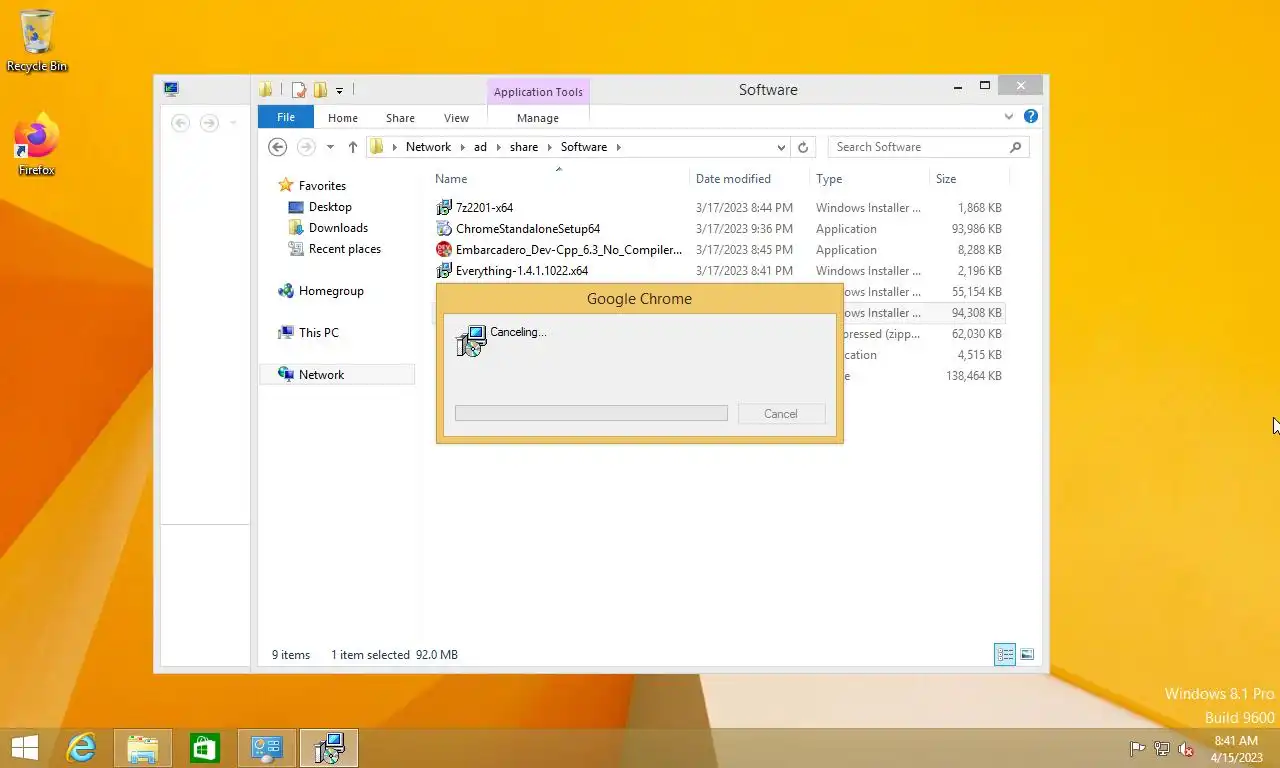Open the Windows Start button
The image size is (1280, 768).
25,748
